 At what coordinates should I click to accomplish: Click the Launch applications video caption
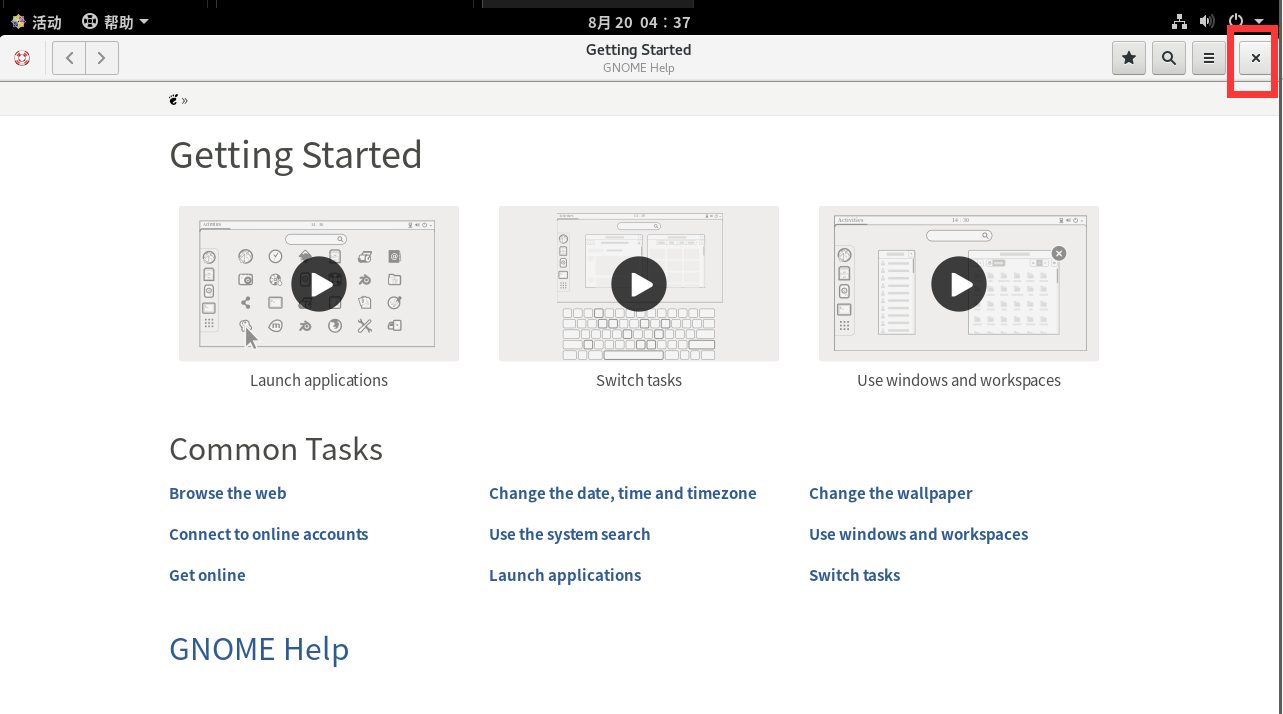pos(319,380)
